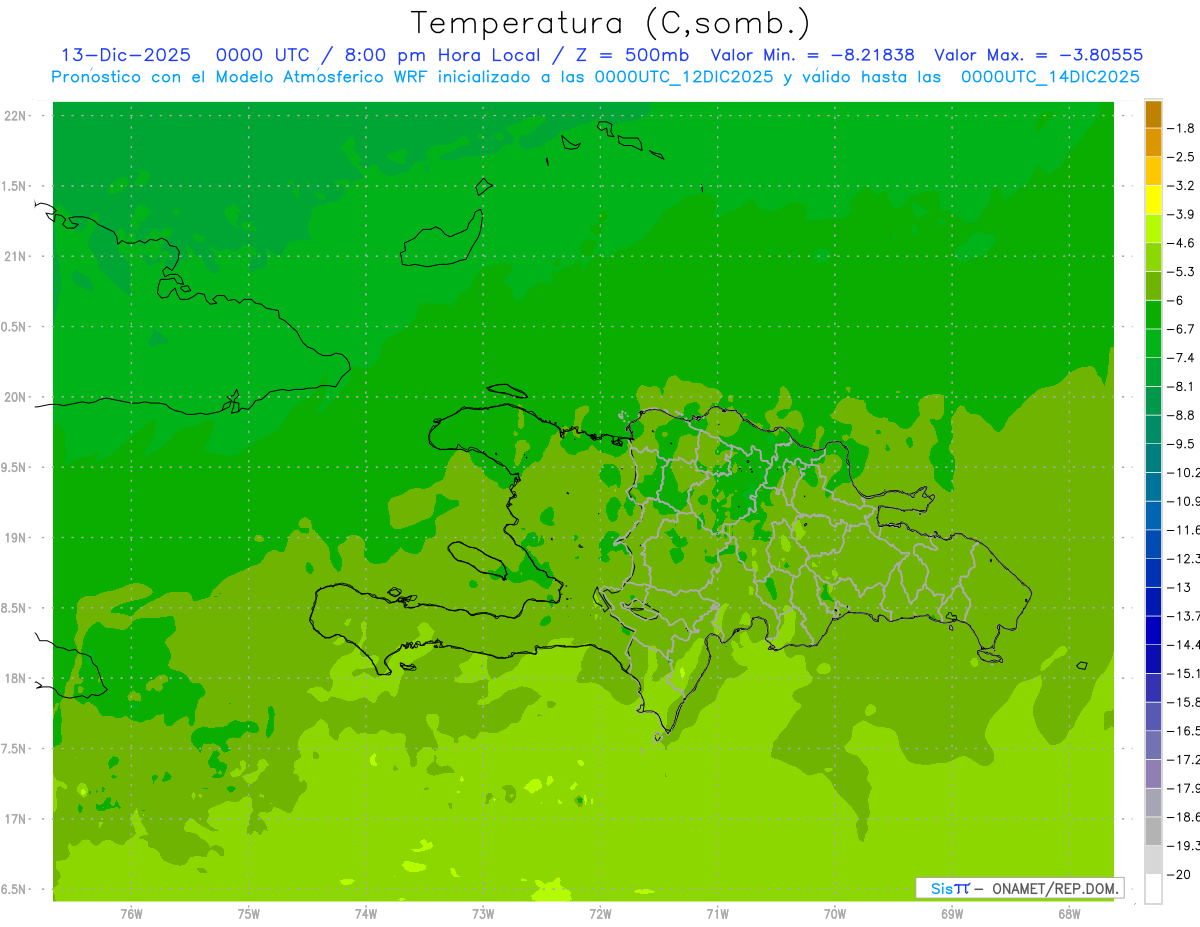1200x927 pixels.
Task: Pick the white swatch below the -20 label
Action: click(1153, 889)
